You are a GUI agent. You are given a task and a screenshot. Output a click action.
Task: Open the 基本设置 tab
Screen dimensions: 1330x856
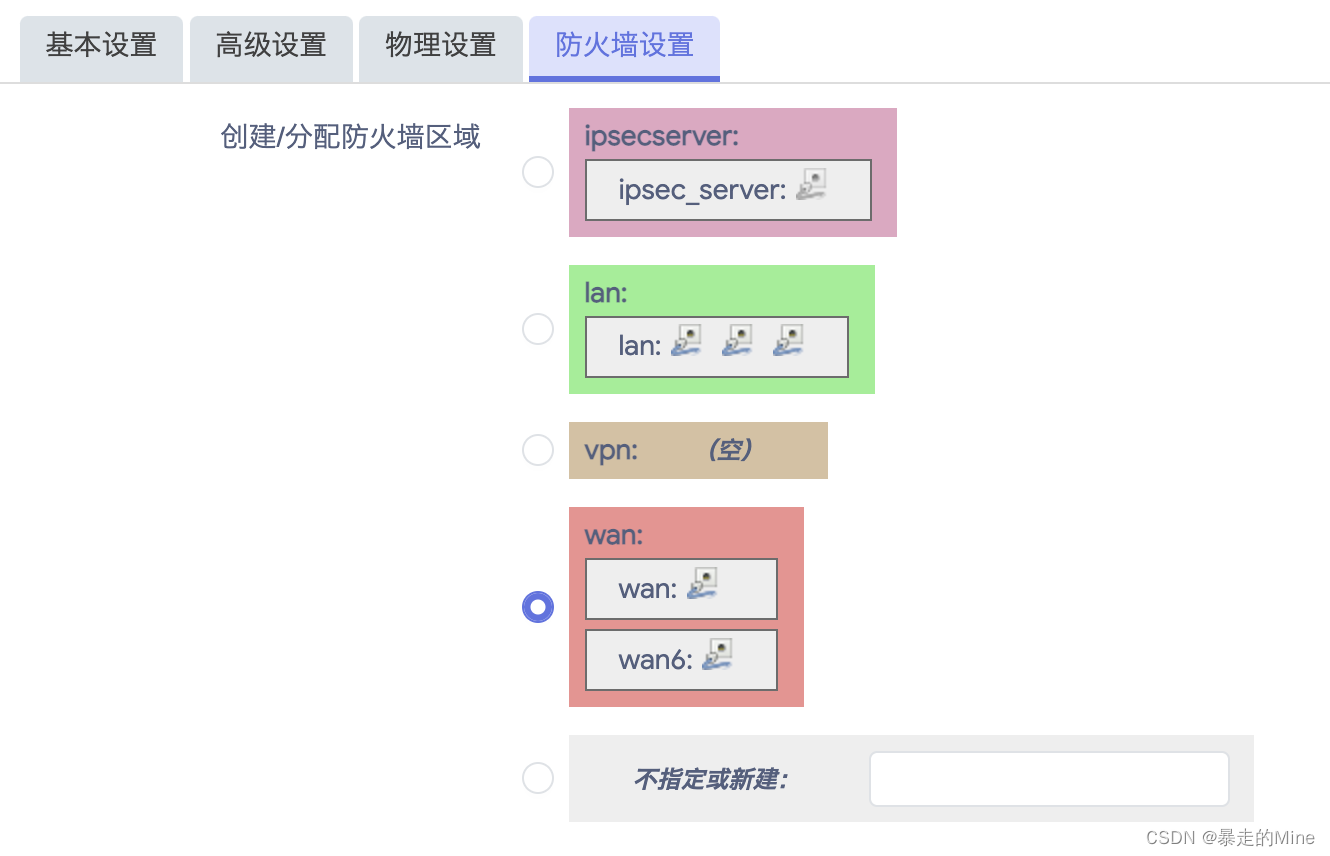(x=101, y=48)
